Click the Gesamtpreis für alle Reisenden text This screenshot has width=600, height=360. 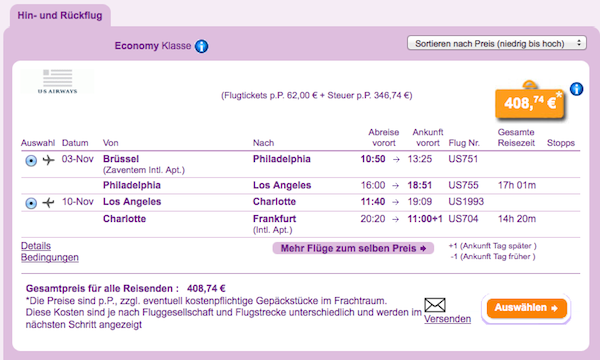coord(102,288)
